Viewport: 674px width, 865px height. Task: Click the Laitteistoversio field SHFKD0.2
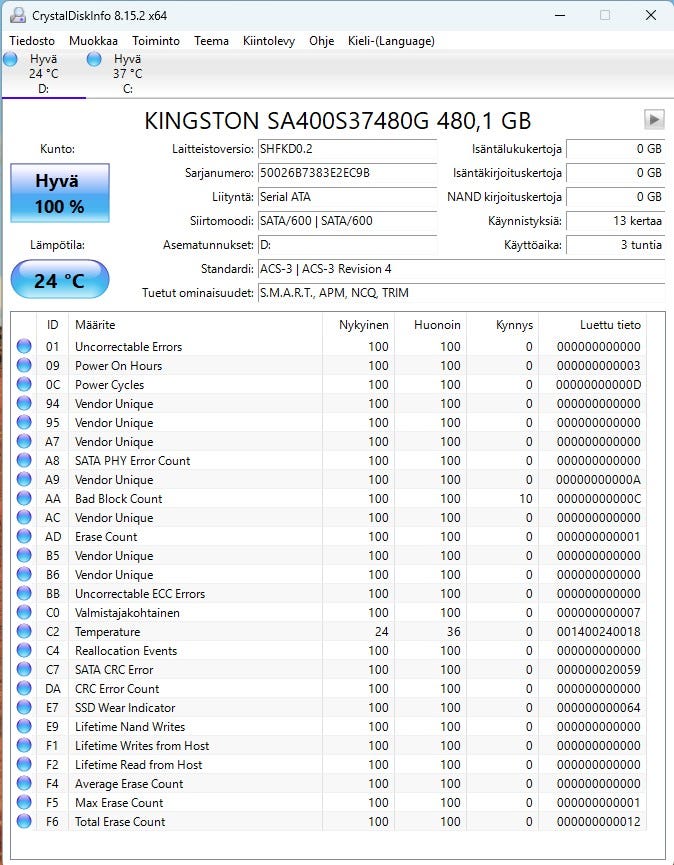pos(347,149)
